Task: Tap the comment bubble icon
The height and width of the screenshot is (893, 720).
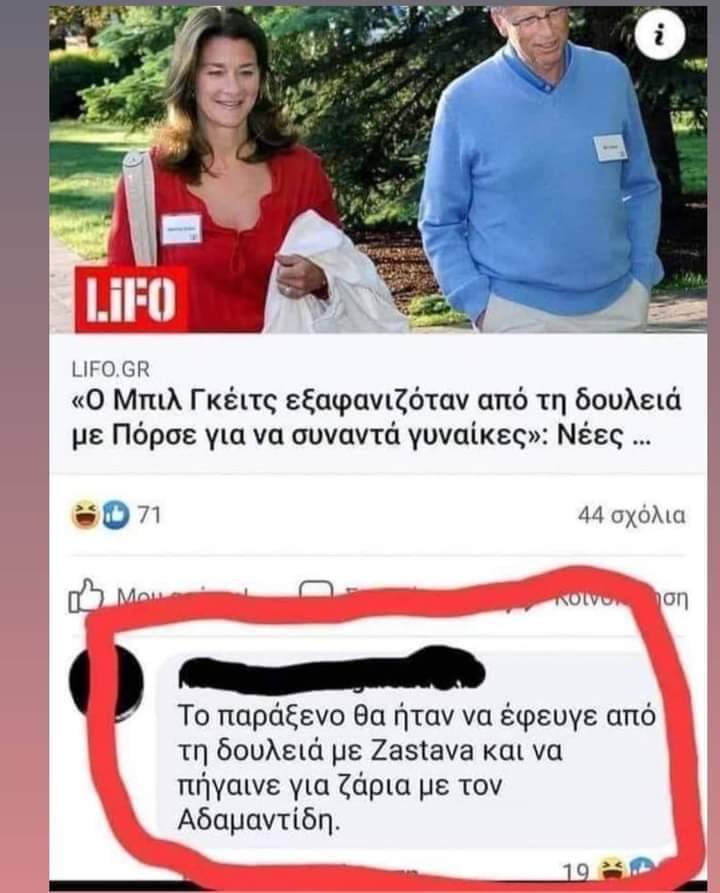Action: 316,594
